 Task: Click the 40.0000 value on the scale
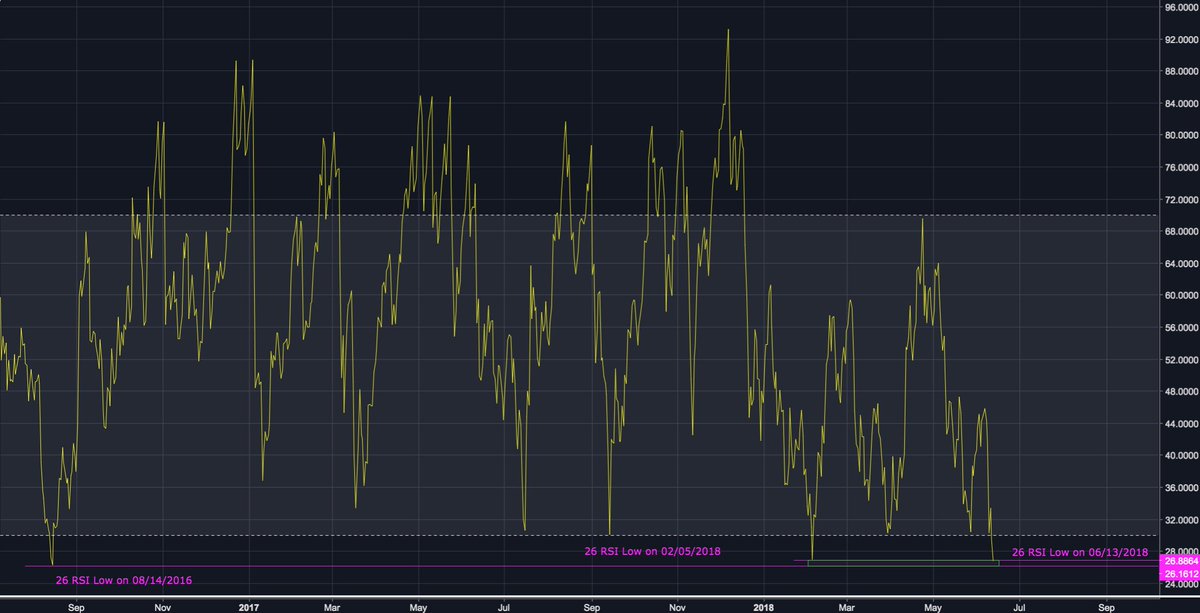tap(1182, 456)
